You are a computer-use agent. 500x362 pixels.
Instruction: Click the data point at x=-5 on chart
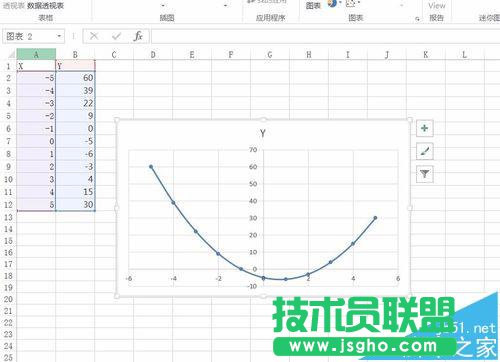[151, 167]
